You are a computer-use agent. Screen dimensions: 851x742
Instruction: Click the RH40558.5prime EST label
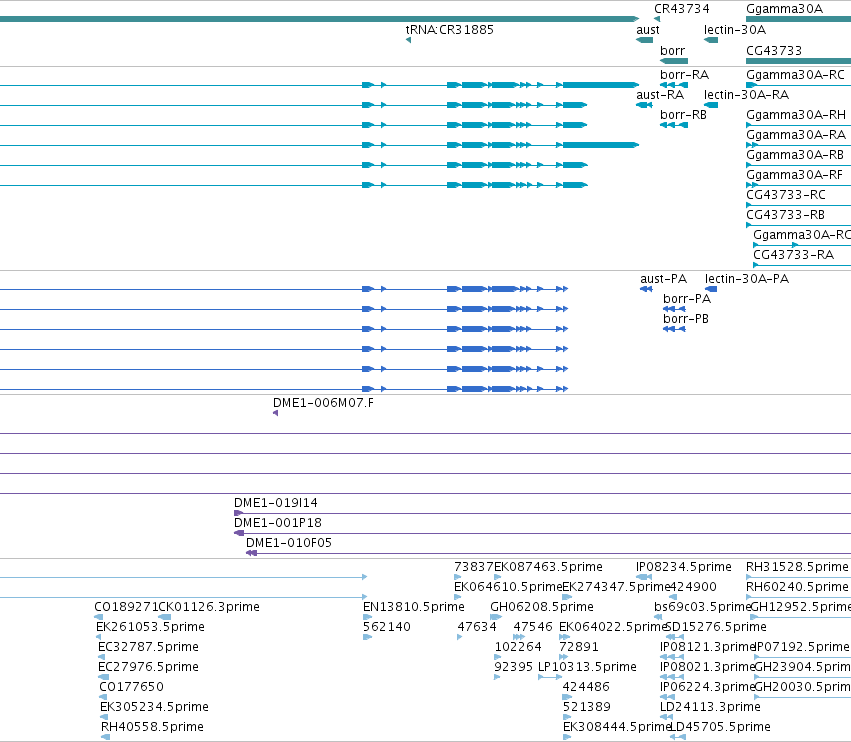(152, 727)
